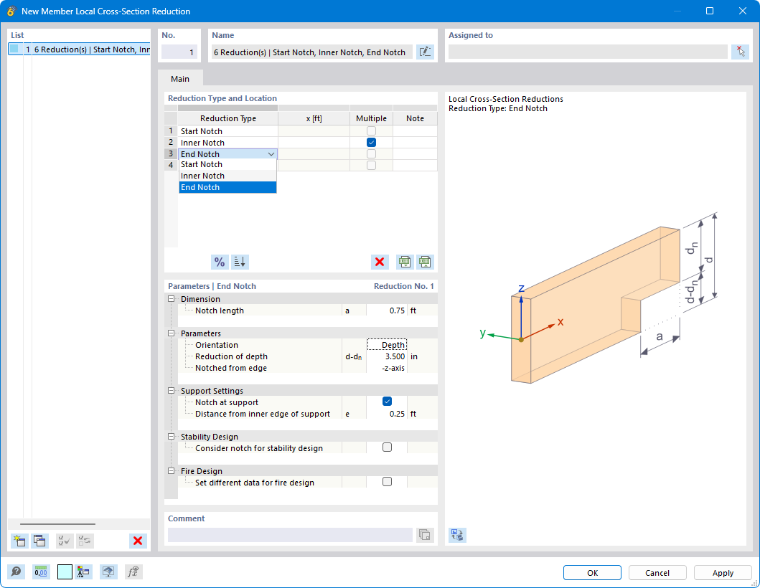Edit Notch length value 0.75
Image resolution: width=760 pixels, height=588 pixels.
pyautogui.click(x=387, y=310)
